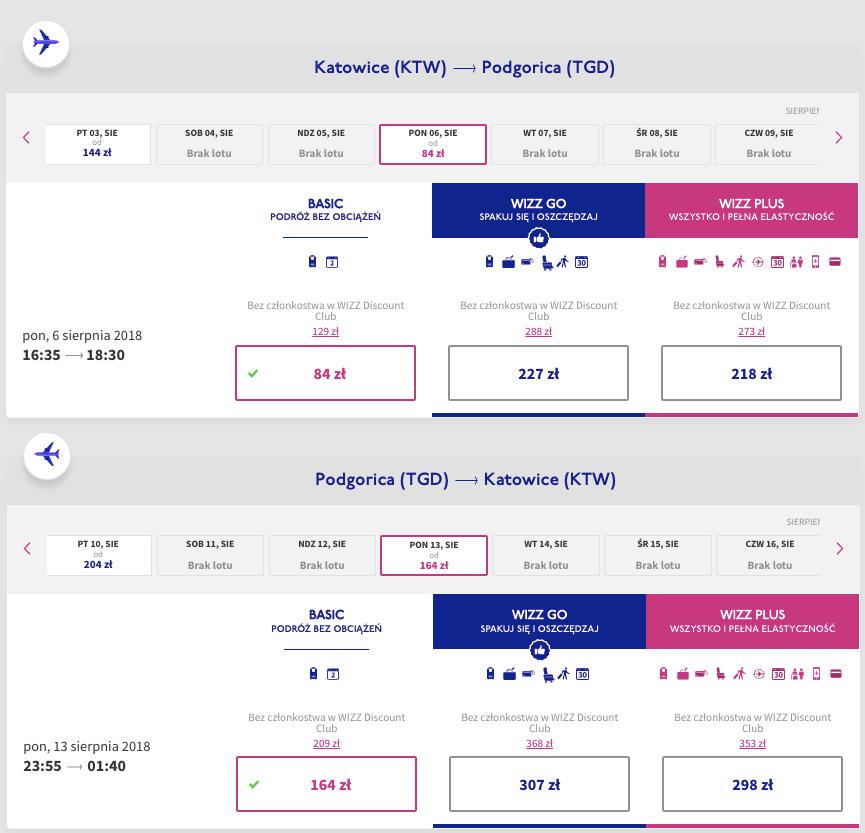Click the return flight airplane icon
The height and width of the screenshot is (833, 865).
pyautogui.click(x=47, y=455)
